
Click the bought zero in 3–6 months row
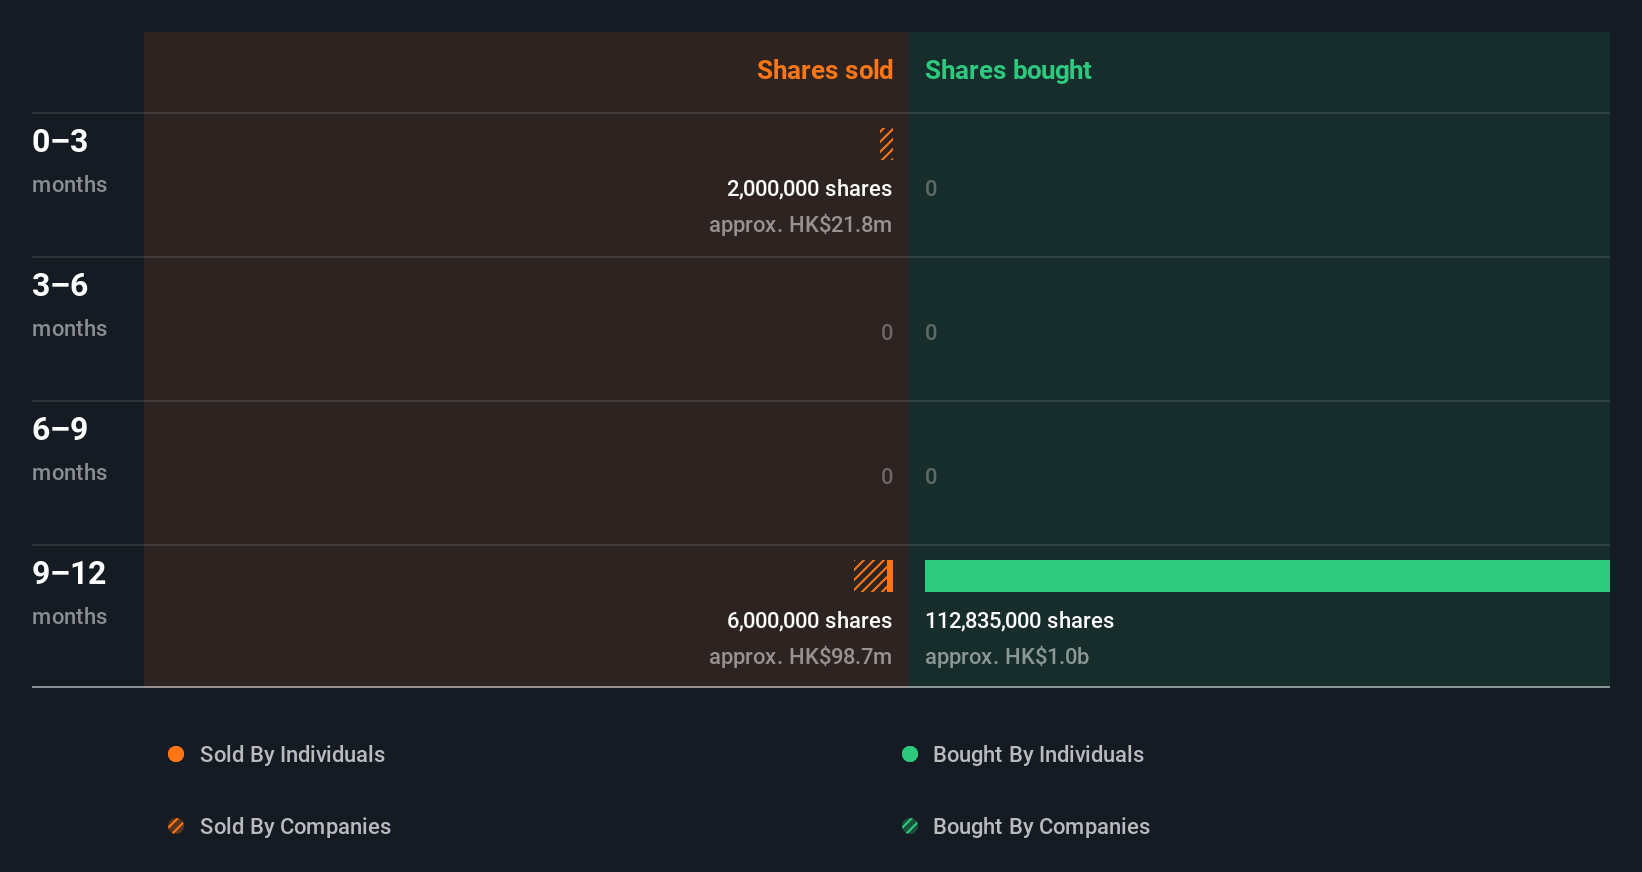click(x=931, y=332)
